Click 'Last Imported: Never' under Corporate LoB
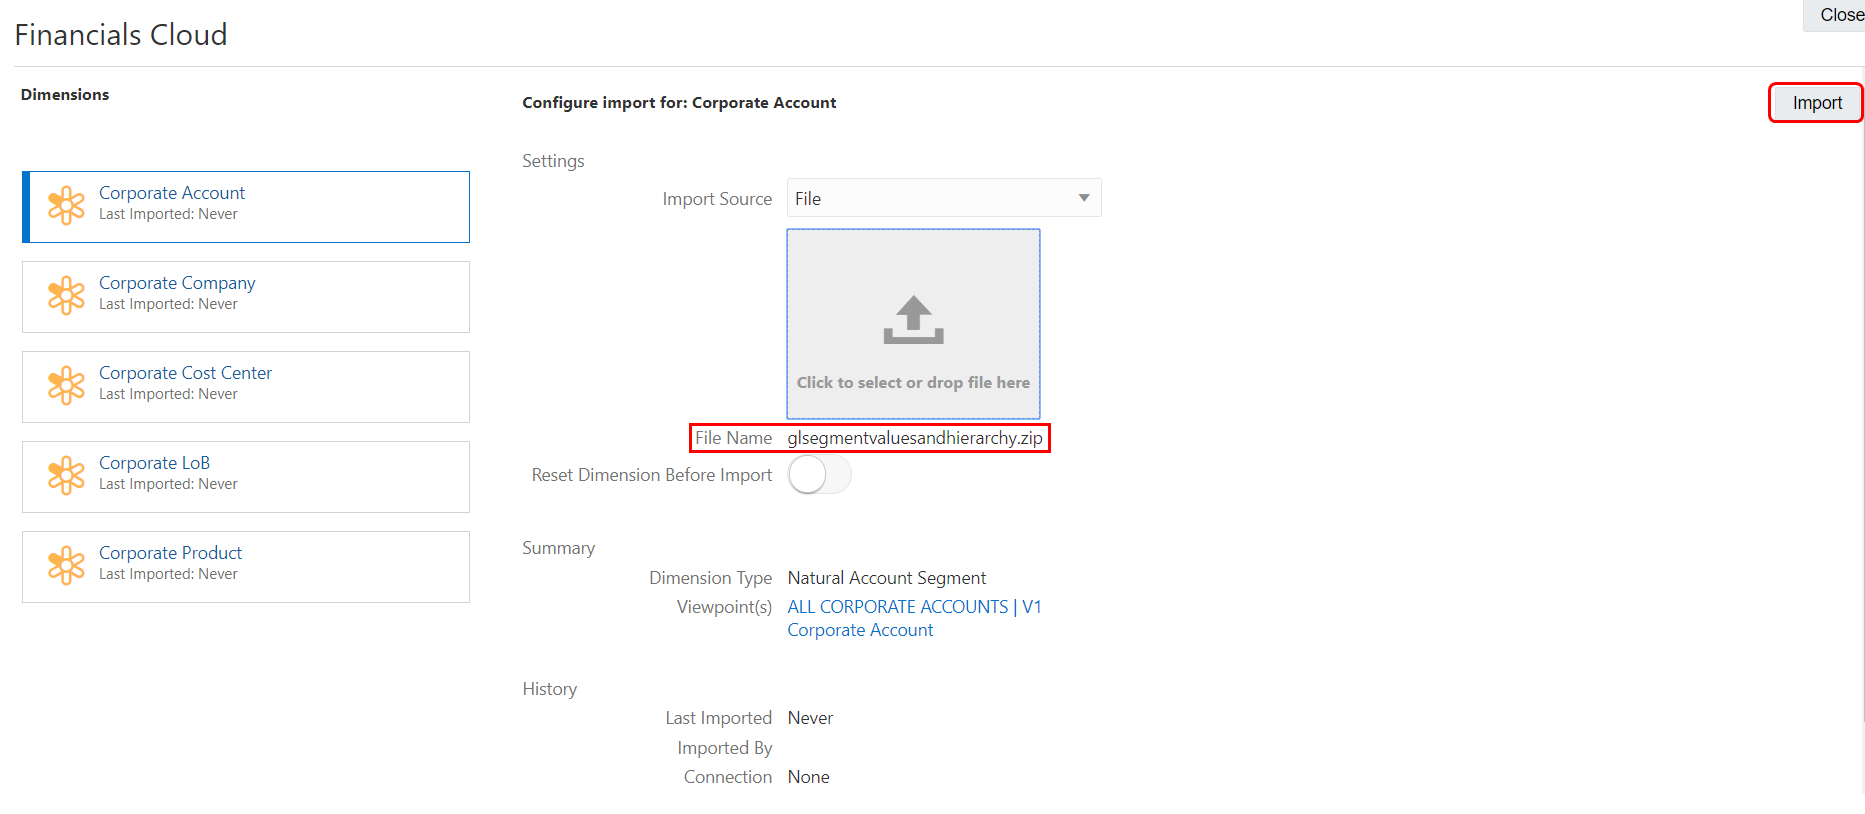This screenshot has width=1865, height=814. coord(168,484)
